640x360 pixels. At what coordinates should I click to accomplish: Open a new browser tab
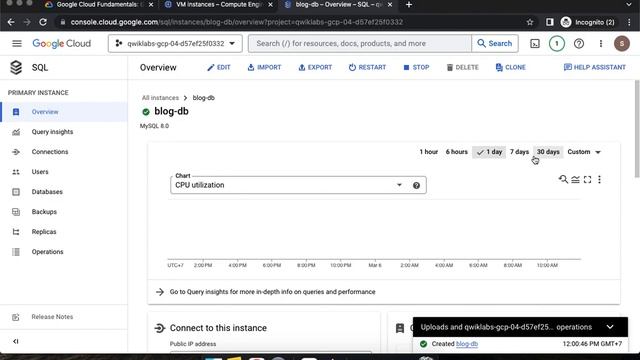(409, 4)
